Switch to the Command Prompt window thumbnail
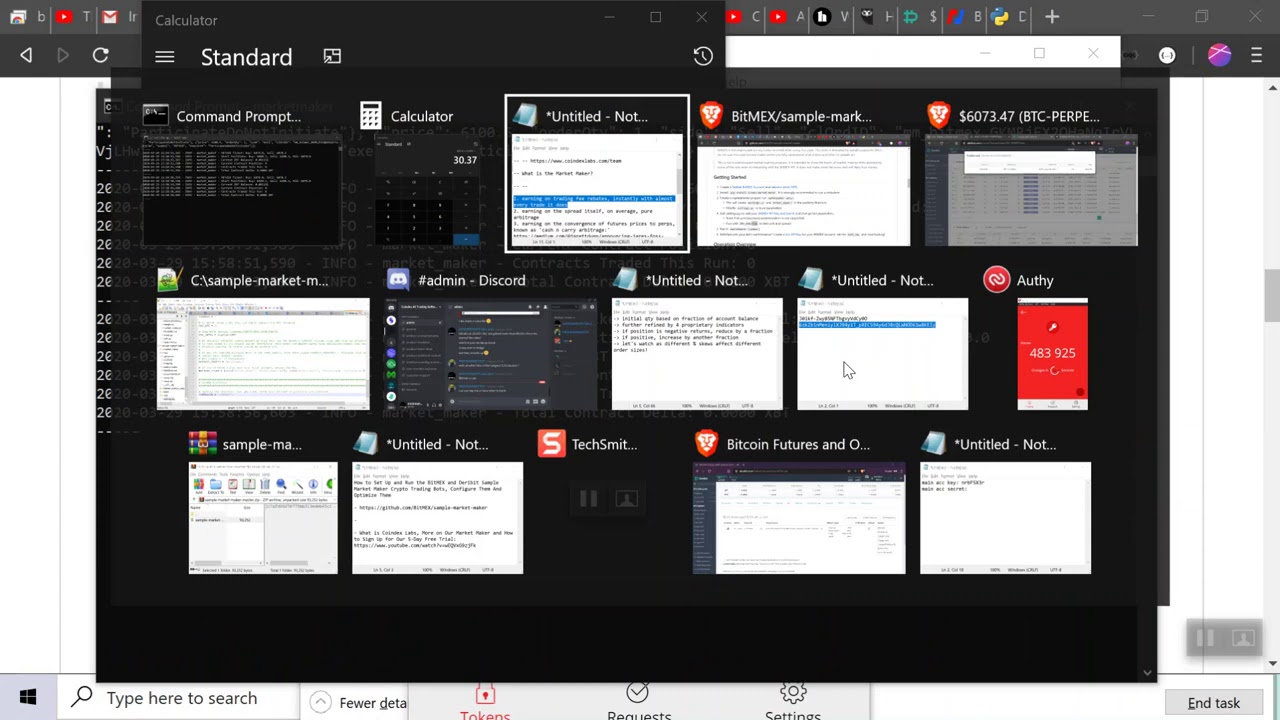This screenshot has height=720, width=1280. [x=241, y=190]
